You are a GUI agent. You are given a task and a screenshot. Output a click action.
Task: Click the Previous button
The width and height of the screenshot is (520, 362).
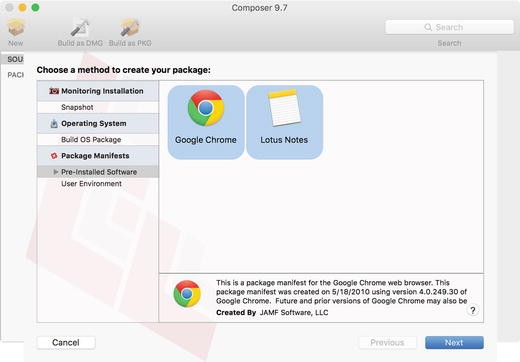click(x=387, y=342)
